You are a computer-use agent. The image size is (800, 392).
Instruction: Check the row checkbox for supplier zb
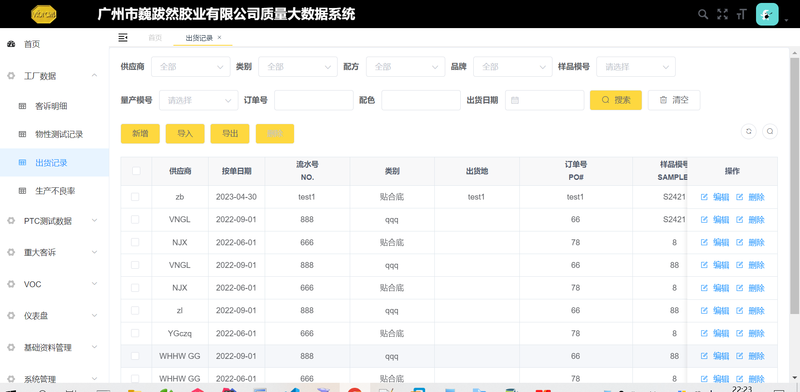(135, 197)
